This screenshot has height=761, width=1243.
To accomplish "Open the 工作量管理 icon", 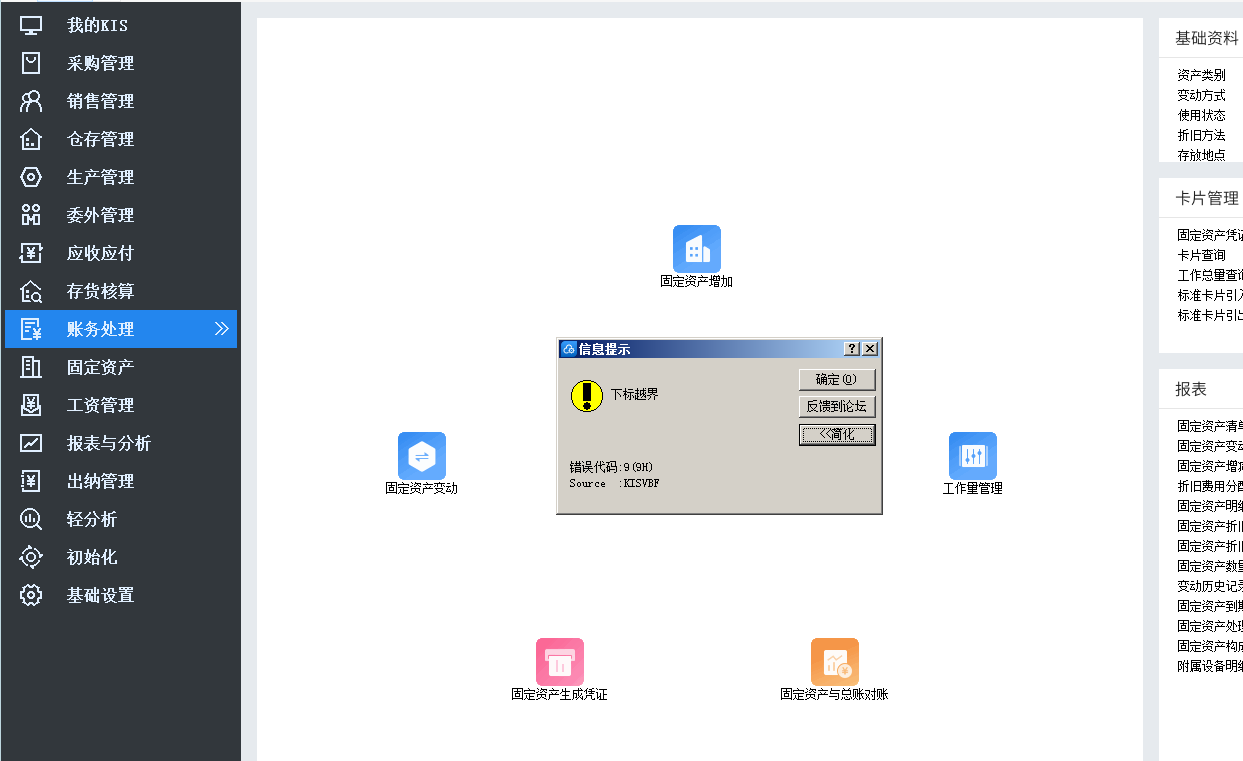I will (972, 457).
